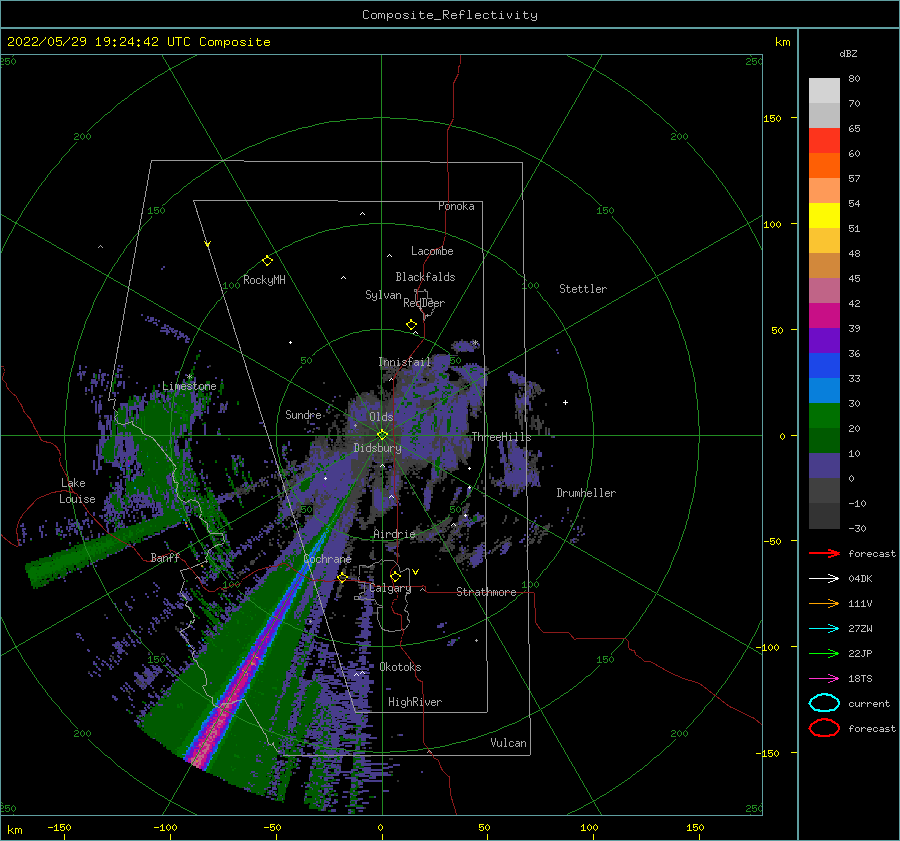Click the Lacombe town label
The width and height of the screenshot is (900, 841).
coord(432,251)
